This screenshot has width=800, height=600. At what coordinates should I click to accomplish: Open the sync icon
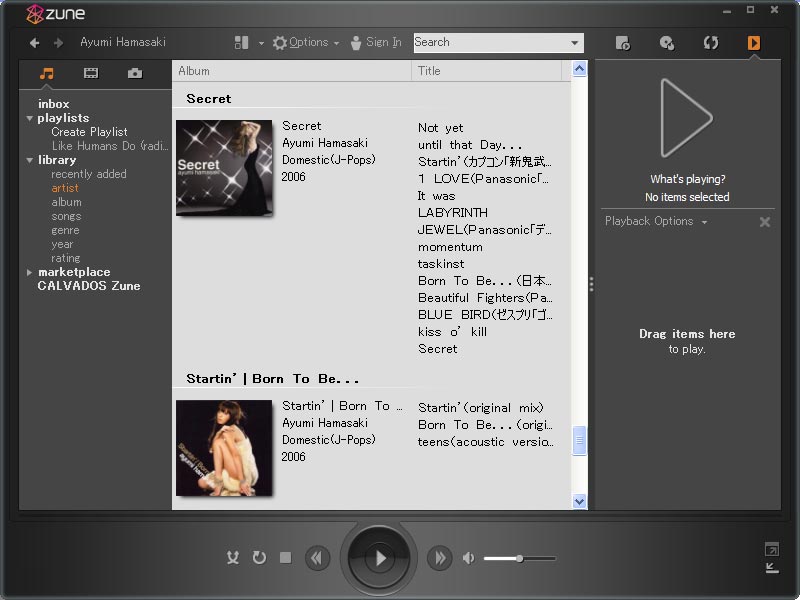711,43
